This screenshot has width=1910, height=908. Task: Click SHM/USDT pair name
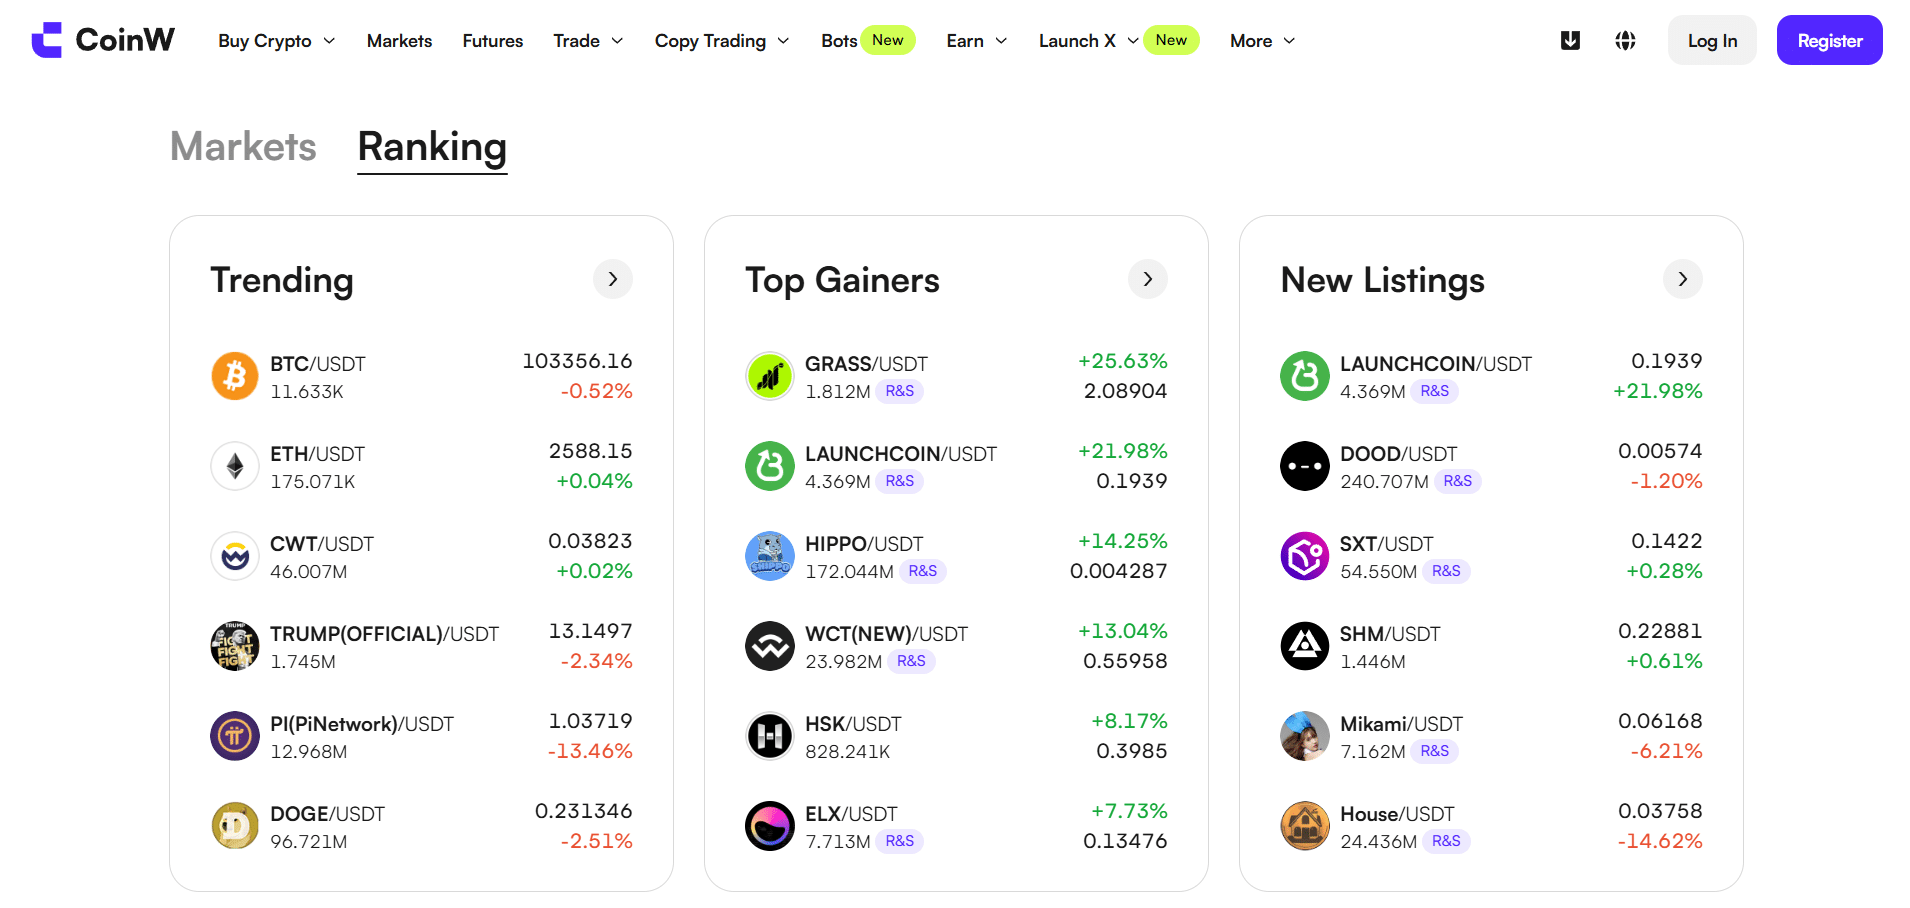pyautogui.click(x=1390, y=634)
